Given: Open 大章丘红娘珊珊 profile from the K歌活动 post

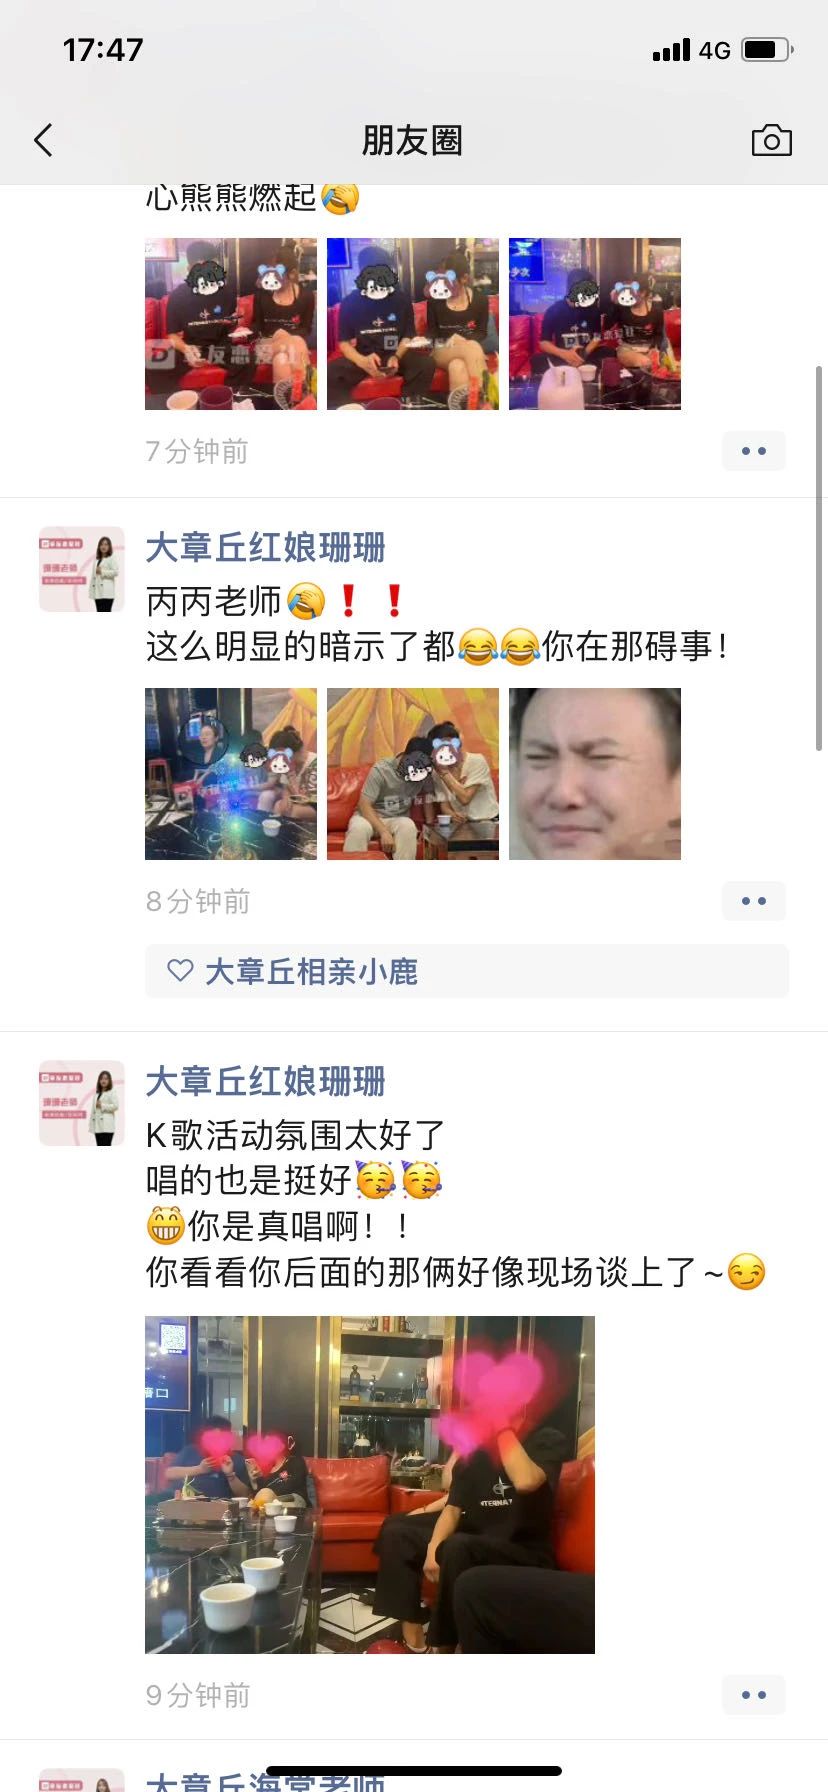Looking at the screenshot, I should (x=265, y=1082).
